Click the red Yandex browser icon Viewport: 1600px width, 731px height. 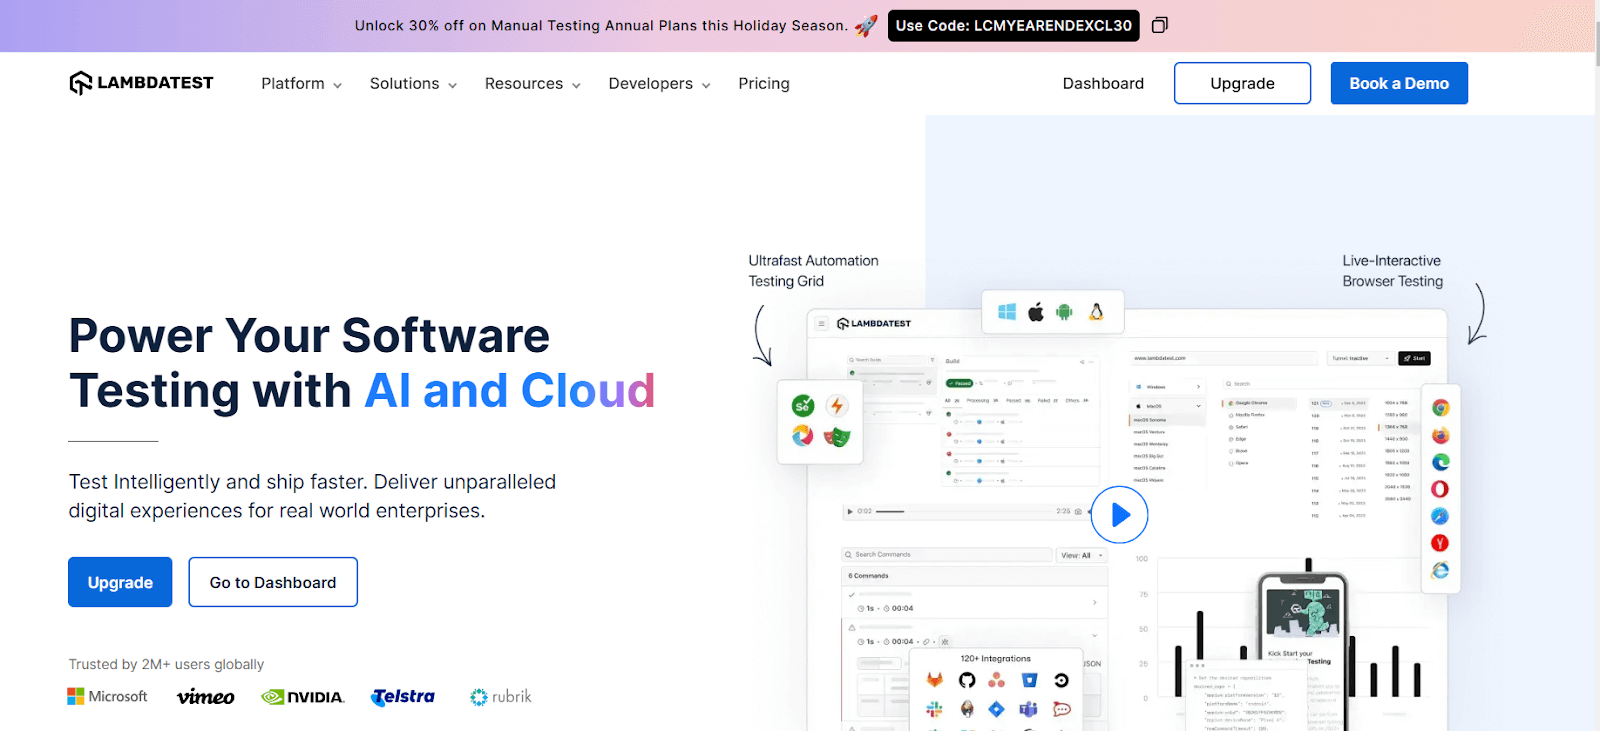1440,543
